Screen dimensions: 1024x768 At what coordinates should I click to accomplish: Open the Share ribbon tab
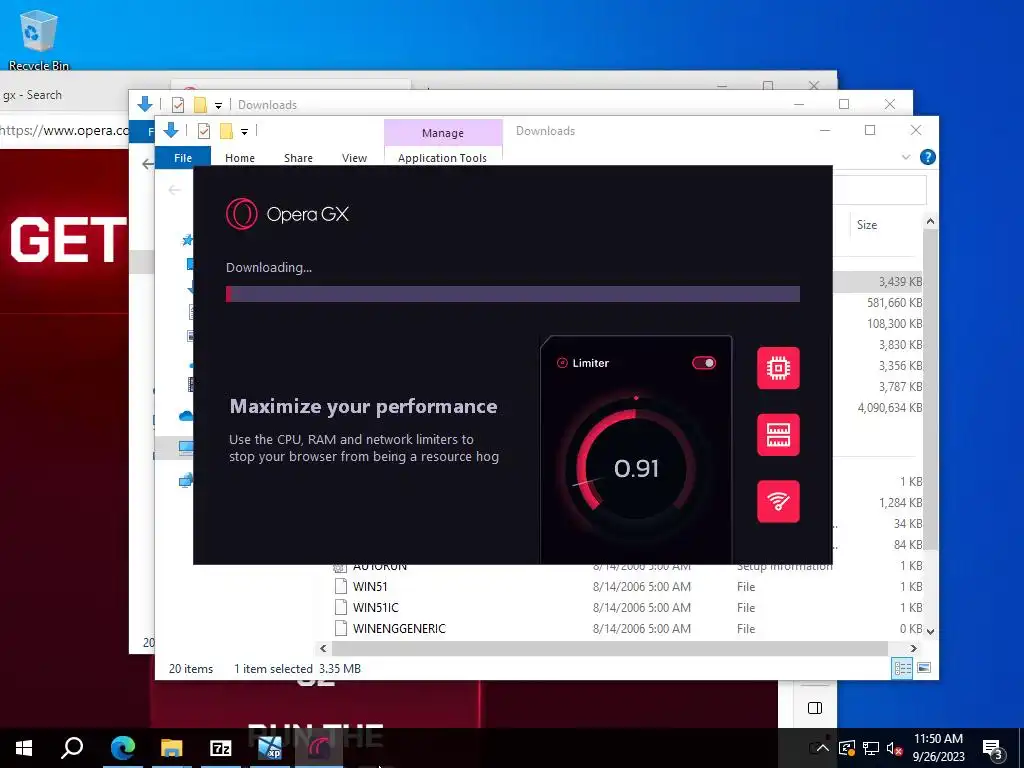[298, 157]
